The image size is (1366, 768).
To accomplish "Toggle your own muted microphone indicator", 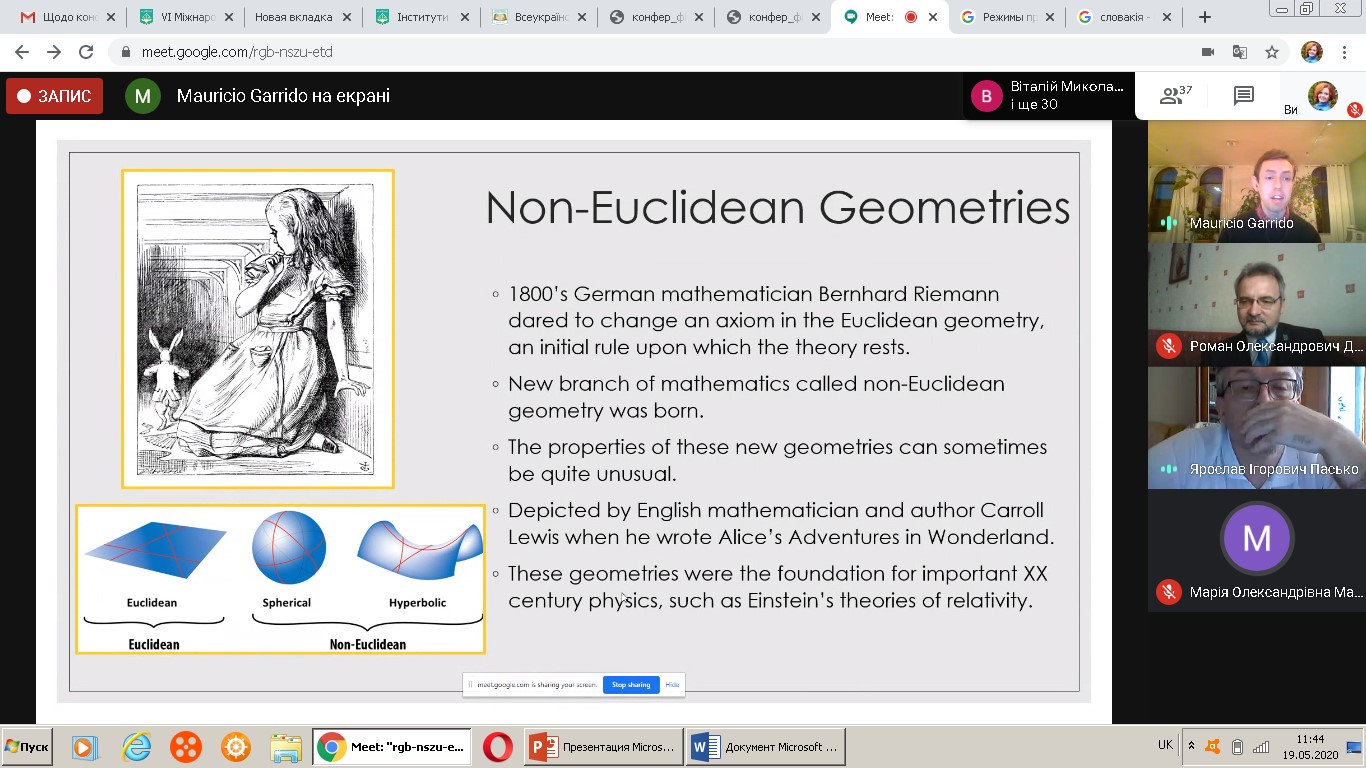I will point(1354,110).
